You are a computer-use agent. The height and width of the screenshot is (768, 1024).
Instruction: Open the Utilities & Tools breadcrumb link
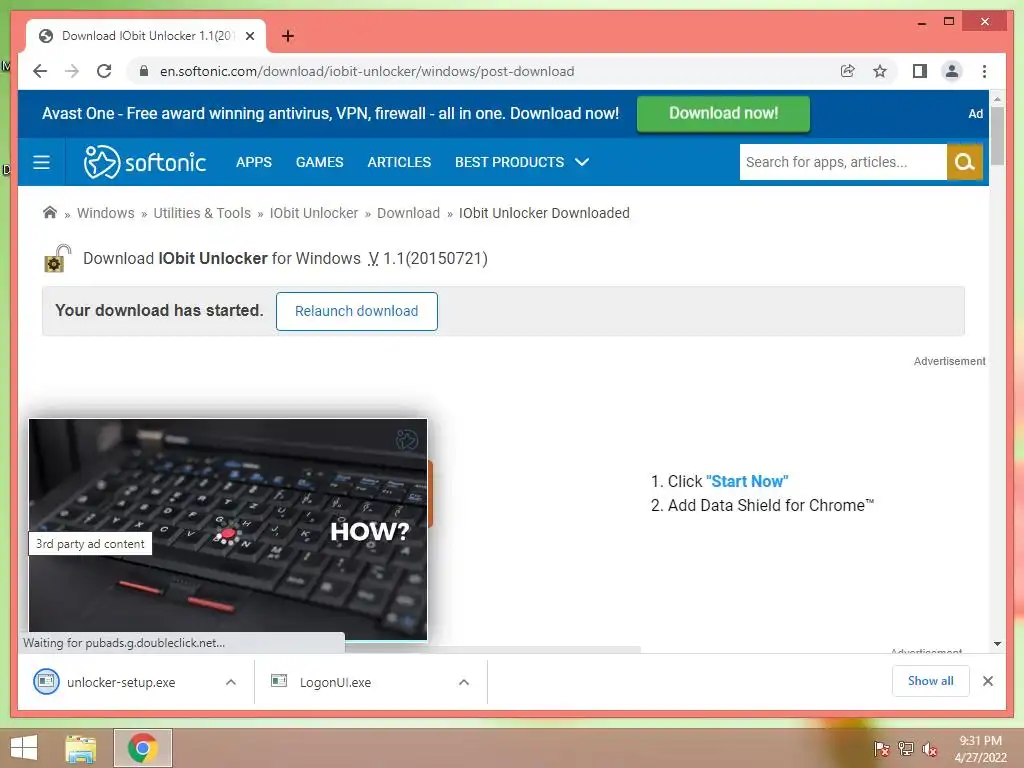(202, 213)
